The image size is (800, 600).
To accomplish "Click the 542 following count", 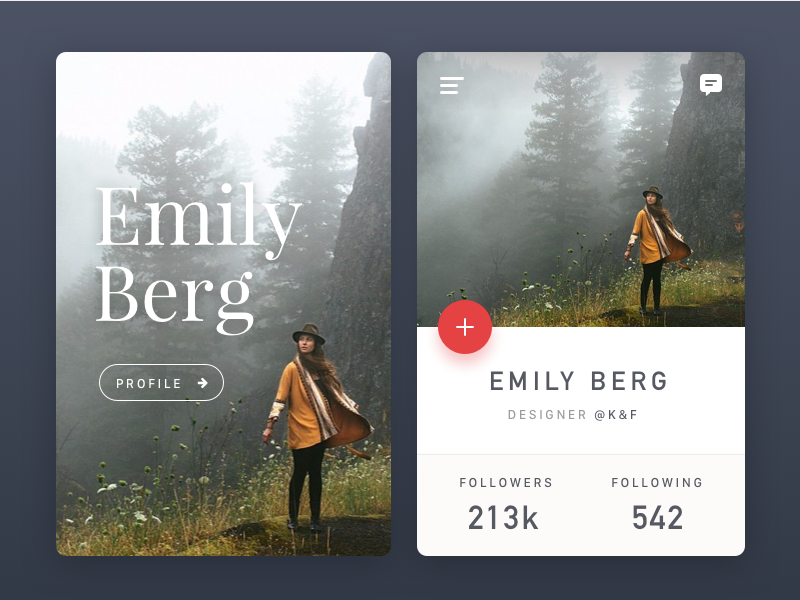I will (657, 518).
